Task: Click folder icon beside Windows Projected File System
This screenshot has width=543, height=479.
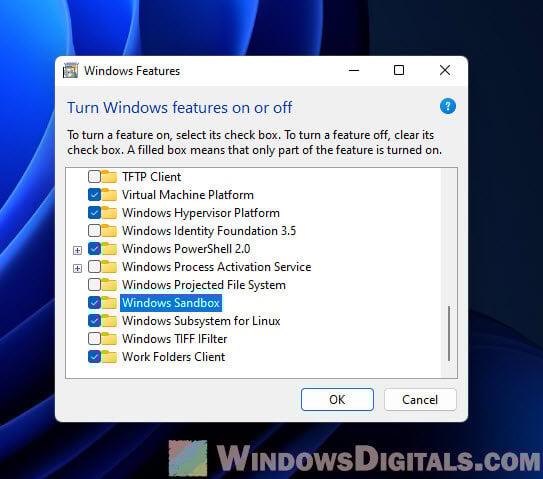Action: coord(109,285)
